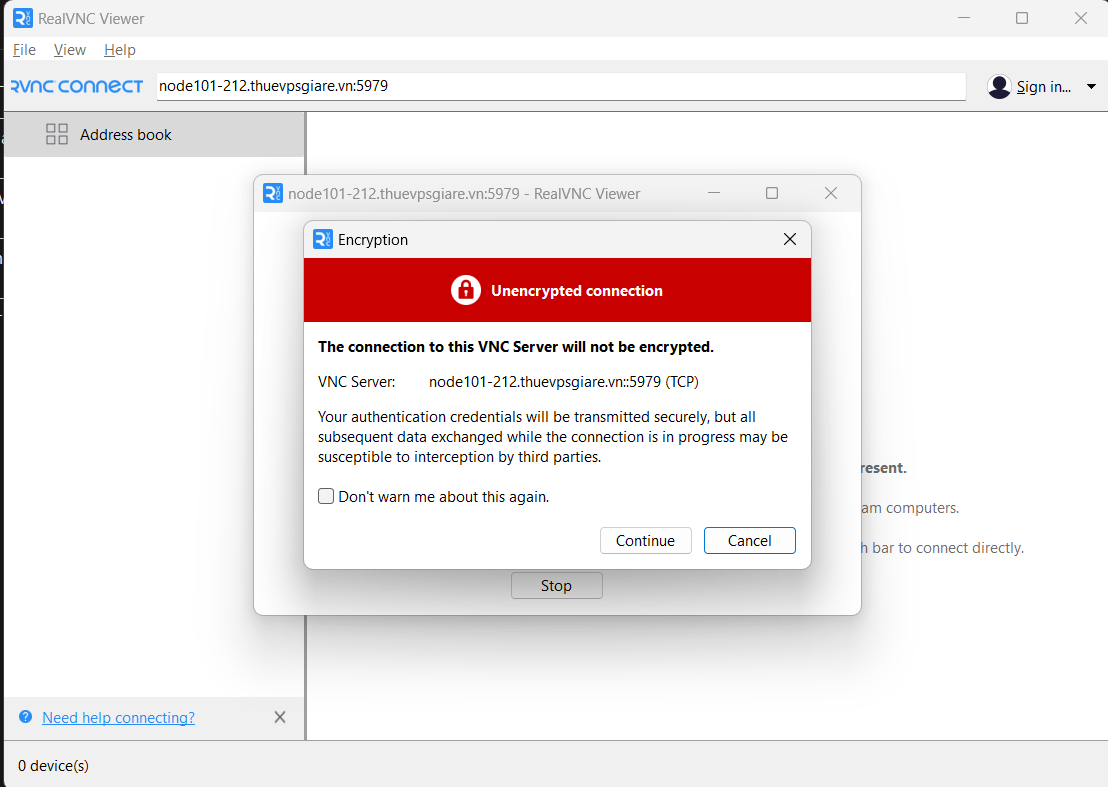
Task: Click the red padlock warning icon
Action: coord(466,290)
